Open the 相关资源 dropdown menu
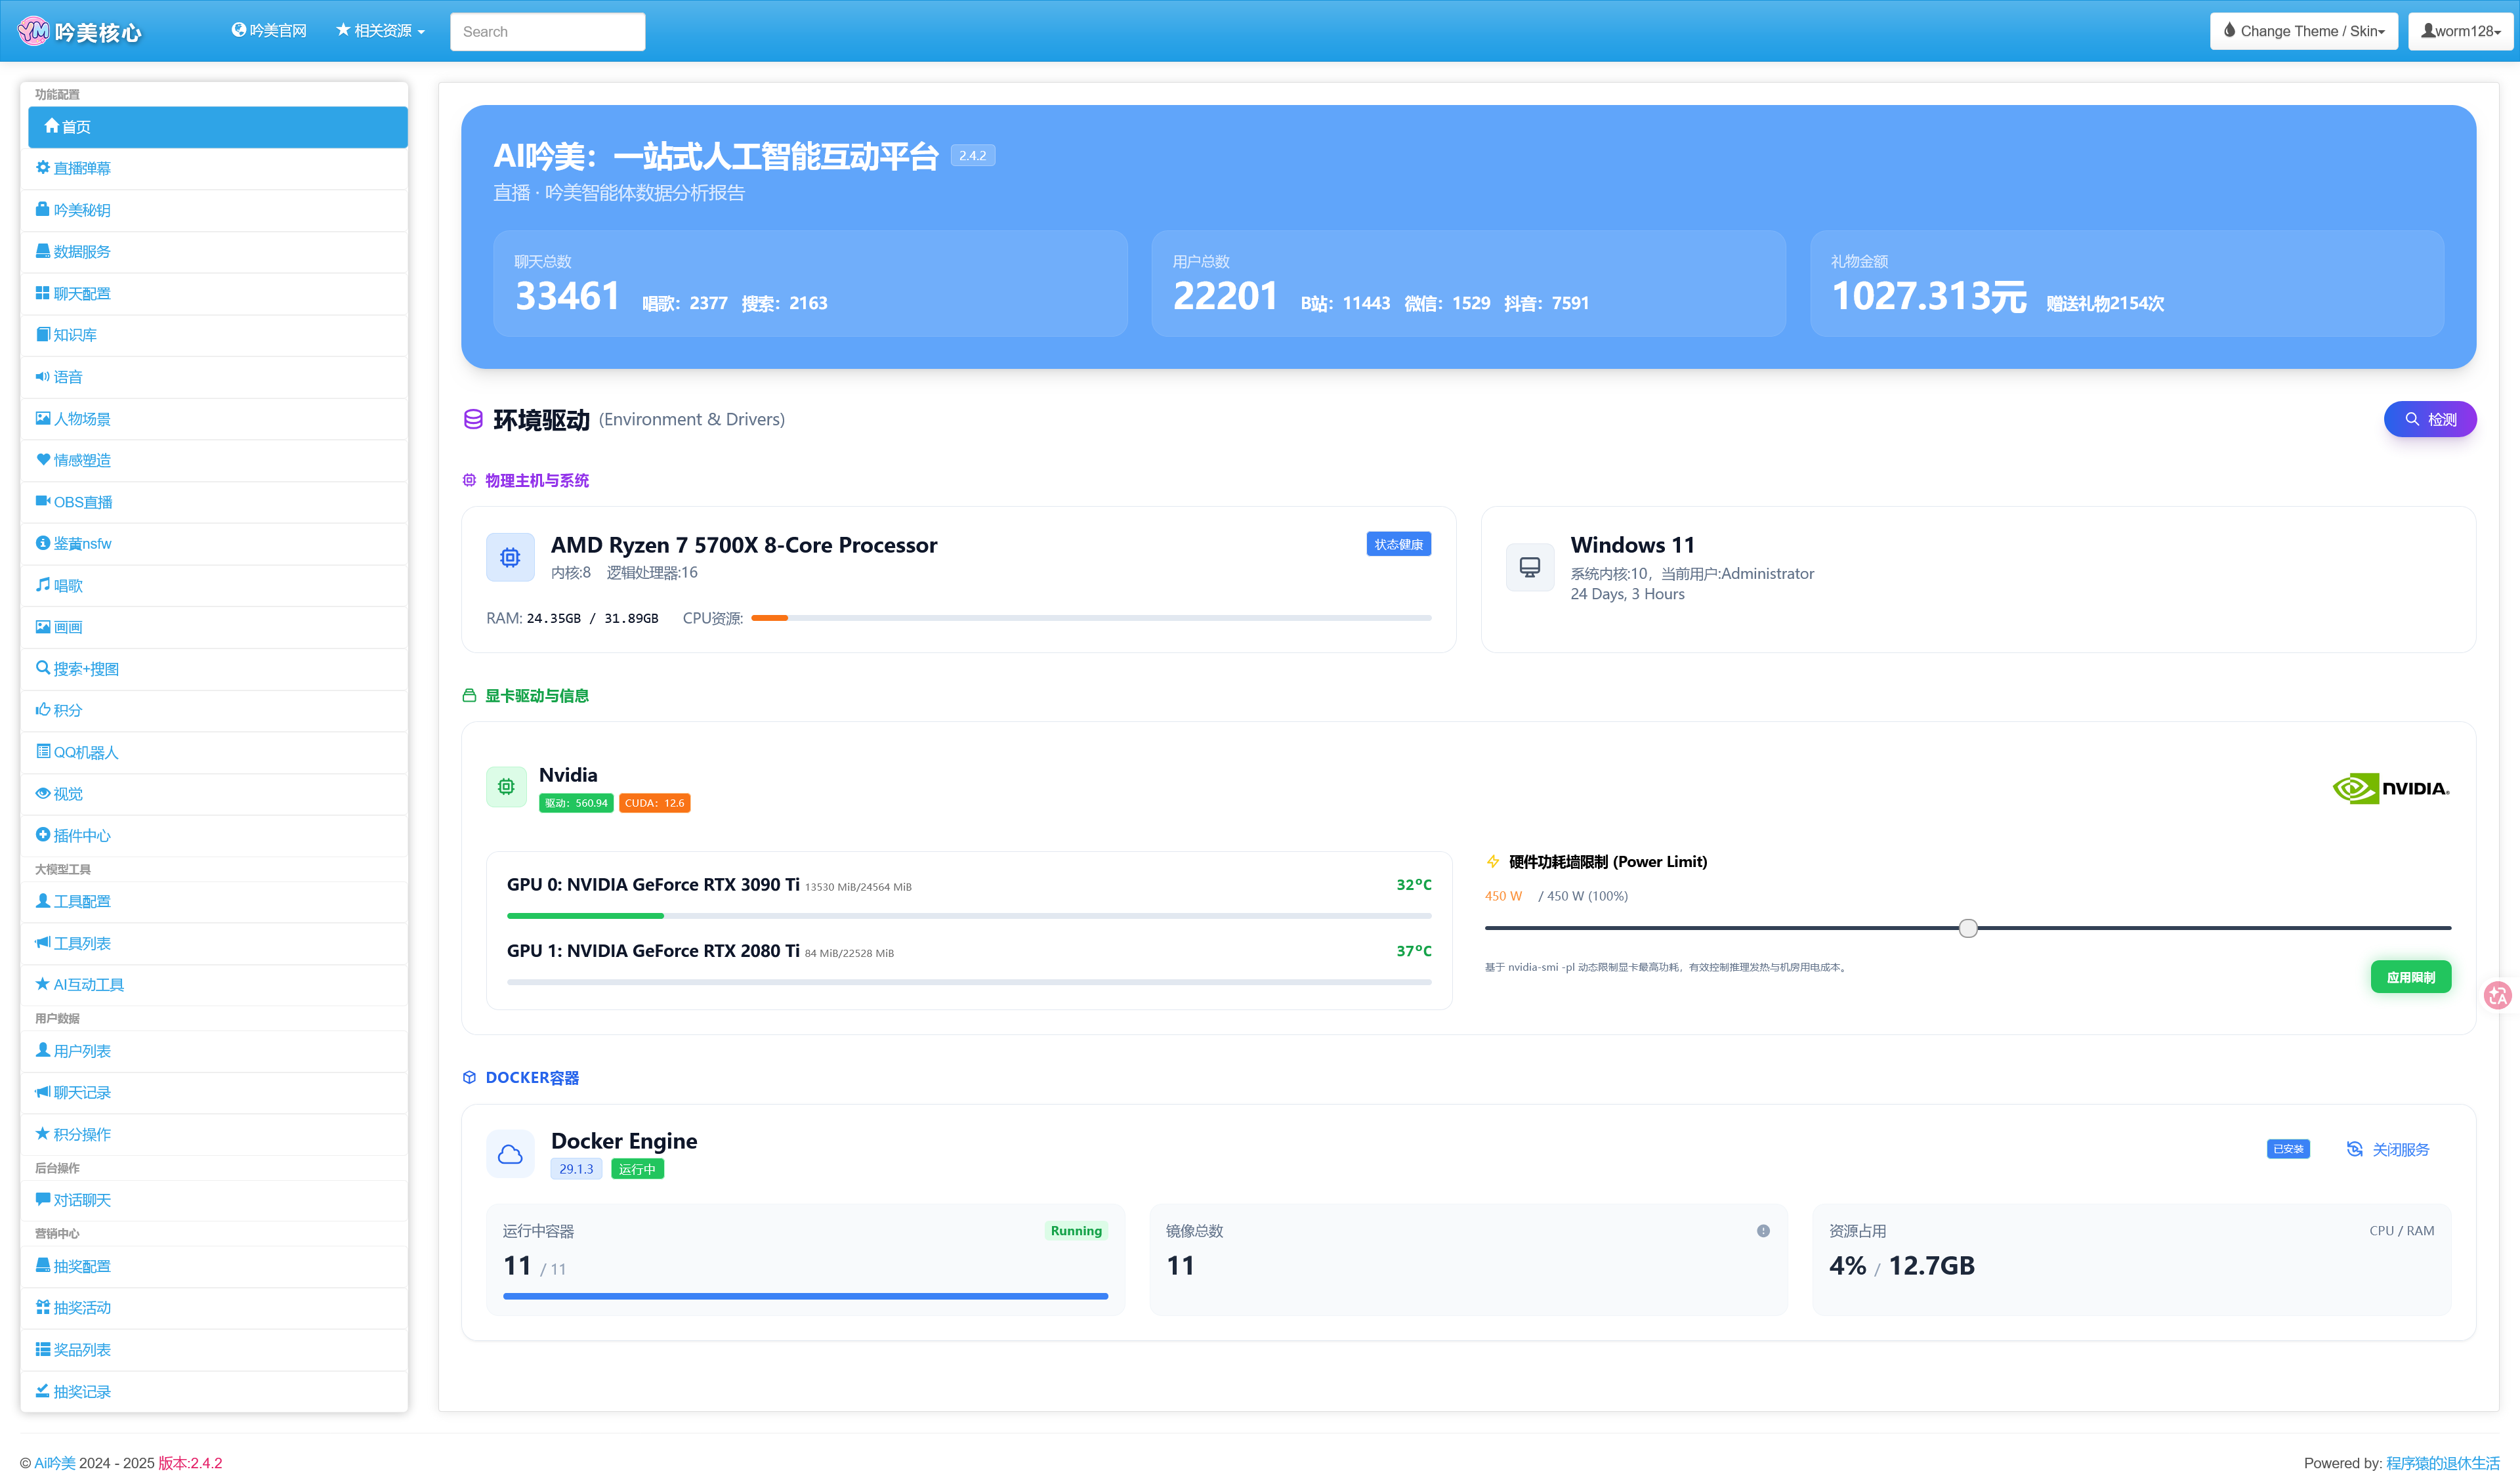Image resolution: width=2520 pixels, height=1484 pixels. point(380,31)
